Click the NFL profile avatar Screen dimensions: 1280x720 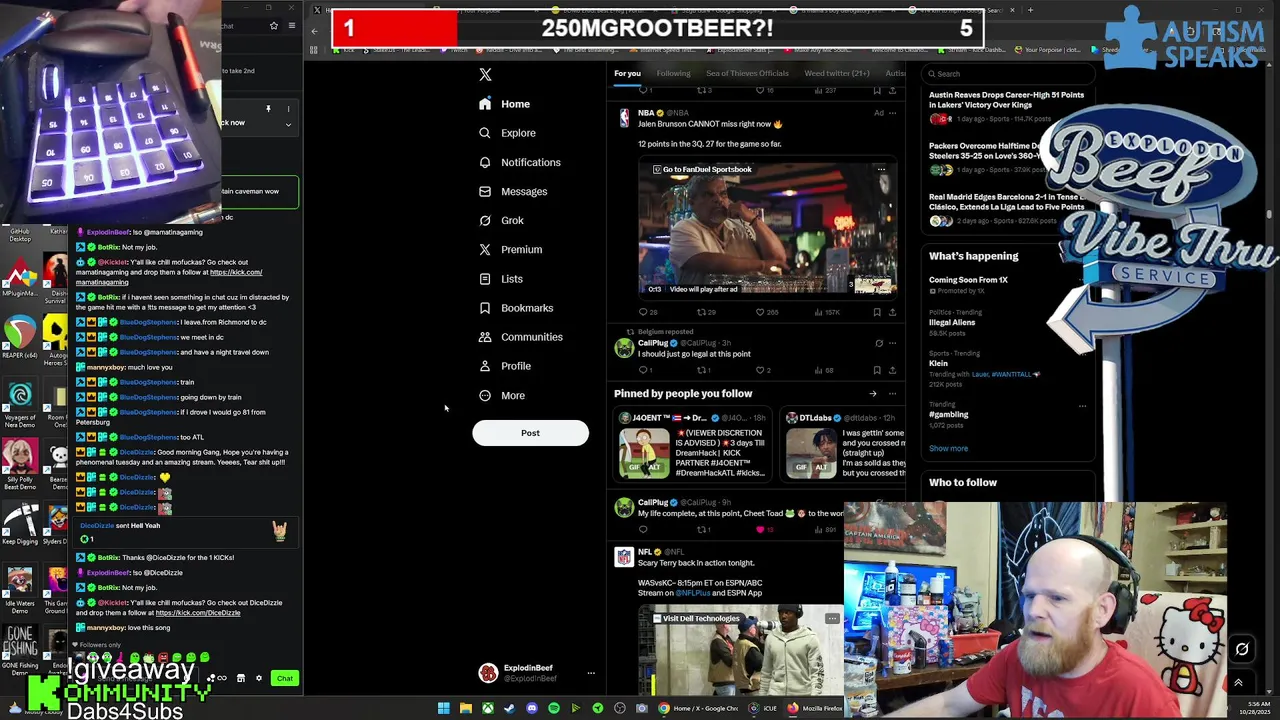(x=624, y=556)
